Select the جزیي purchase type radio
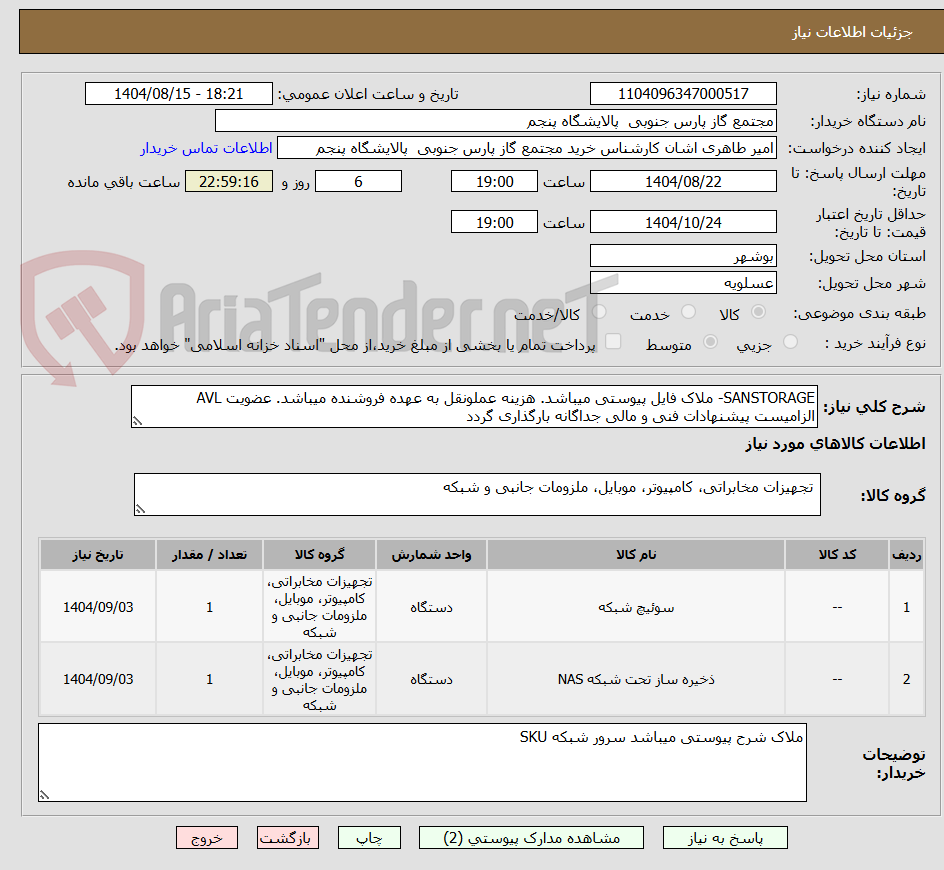Viewport: 944px width, 870px height. [789, 340]
